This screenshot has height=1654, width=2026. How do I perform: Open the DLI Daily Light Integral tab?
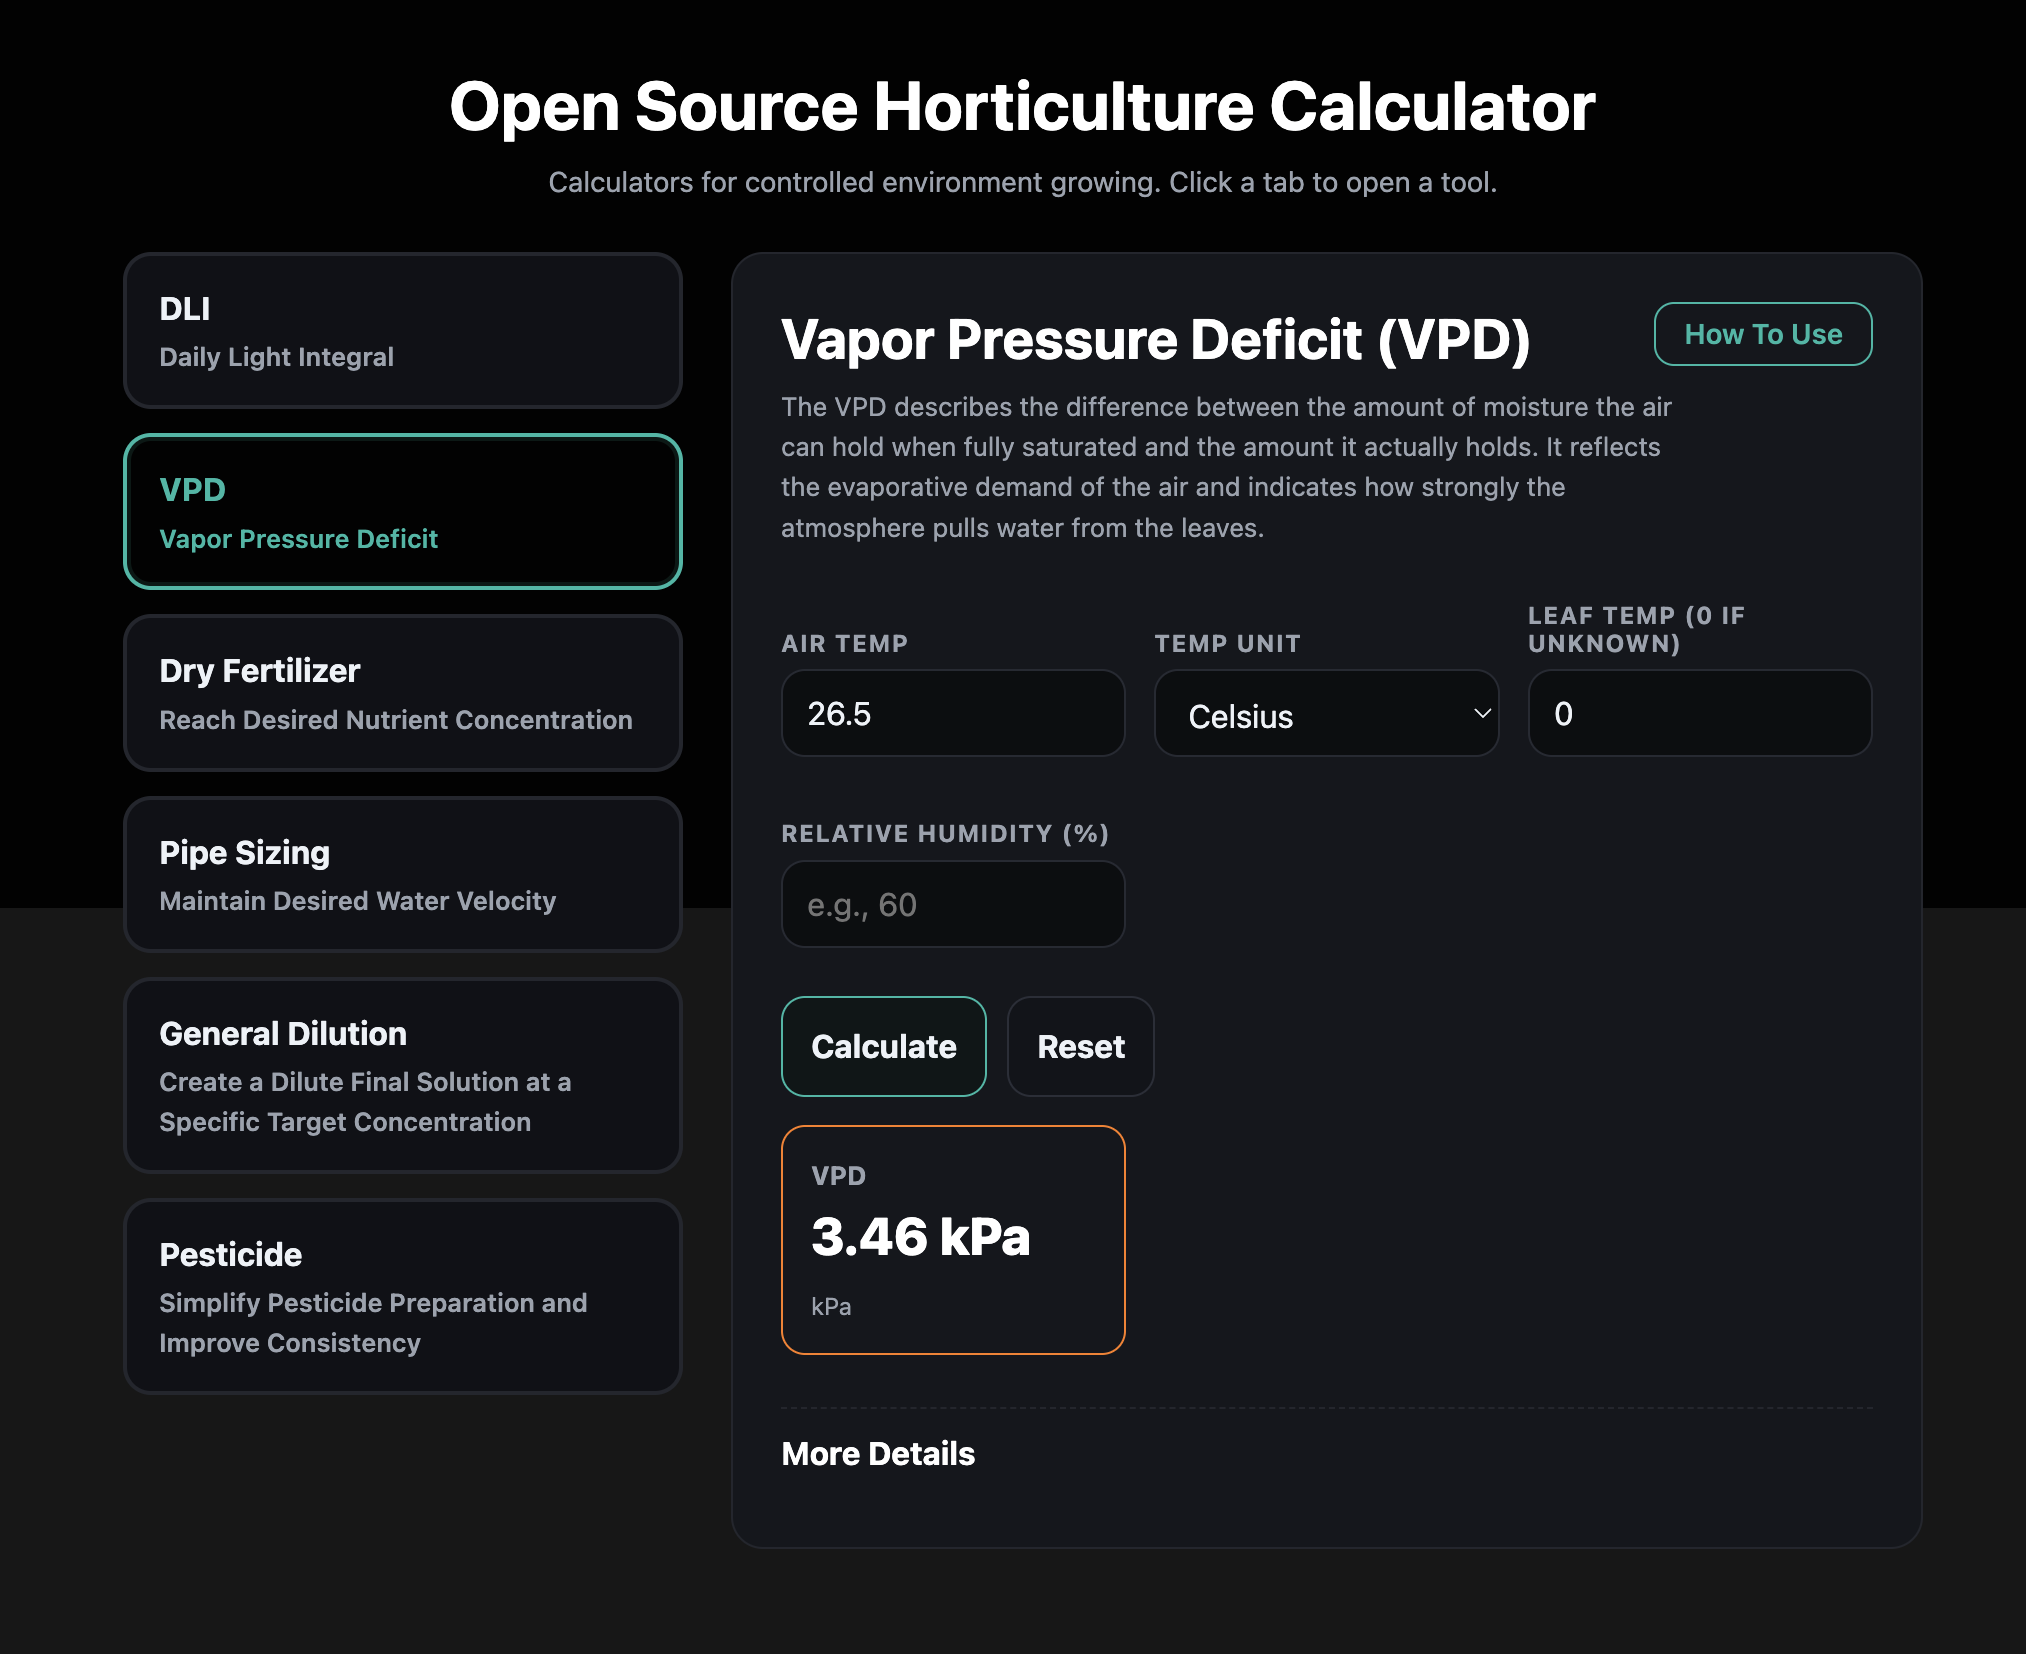pos(402,331)
